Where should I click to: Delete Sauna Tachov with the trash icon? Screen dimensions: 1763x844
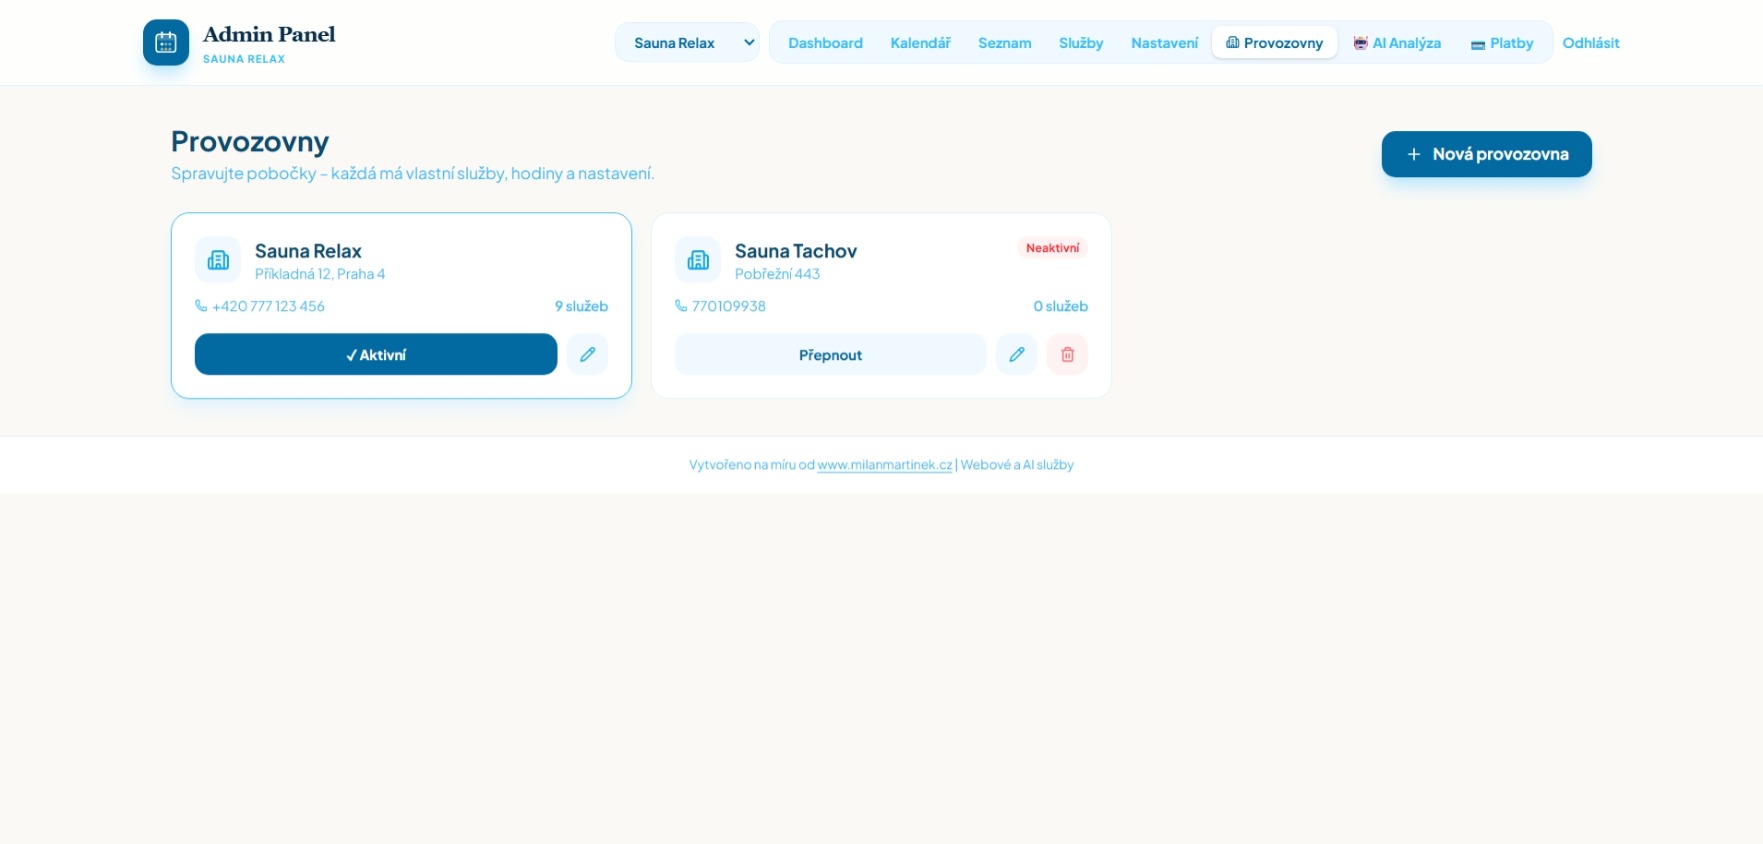point(1067,354)
